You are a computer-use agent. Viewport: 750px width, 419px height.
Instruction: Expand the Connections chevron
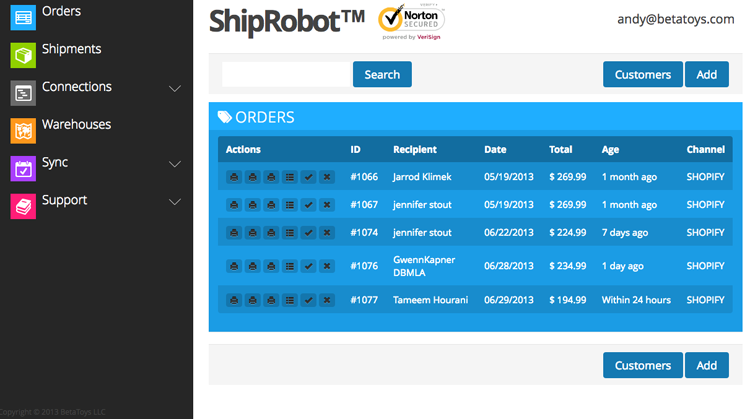pos(175,88)
